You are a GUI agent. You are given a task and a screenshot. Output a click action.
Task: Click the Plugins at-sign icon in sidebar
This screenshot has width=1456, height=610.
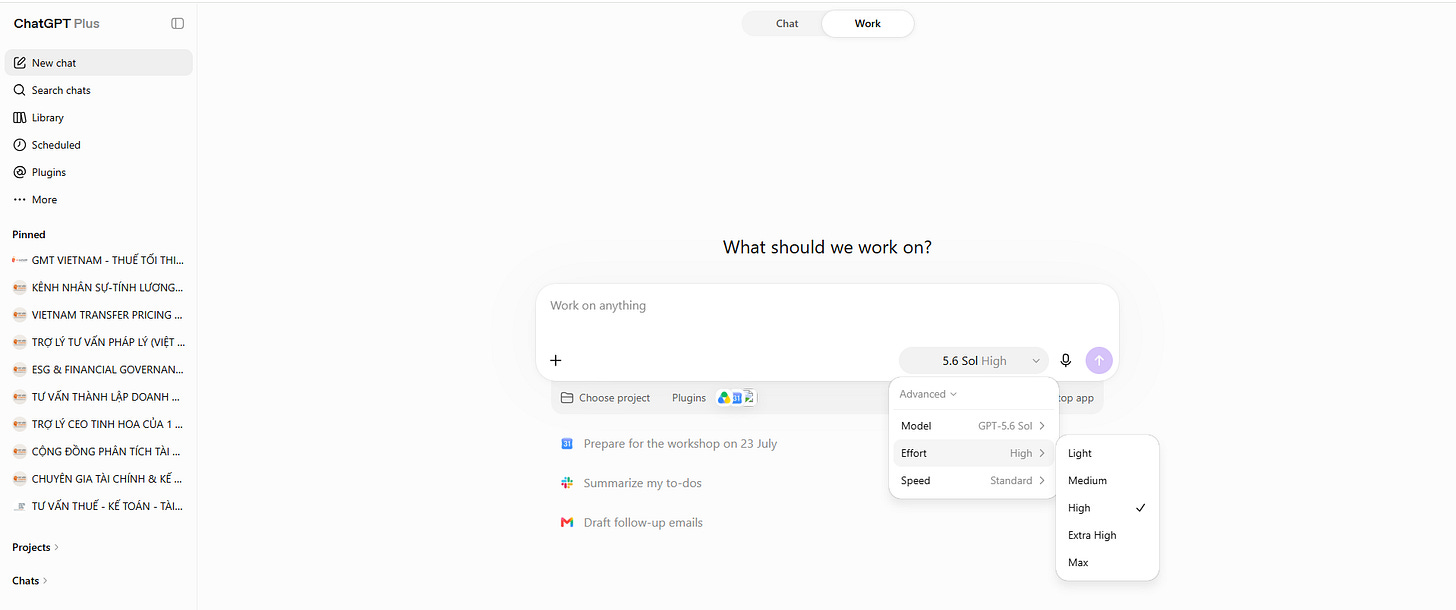pos(20,172)
